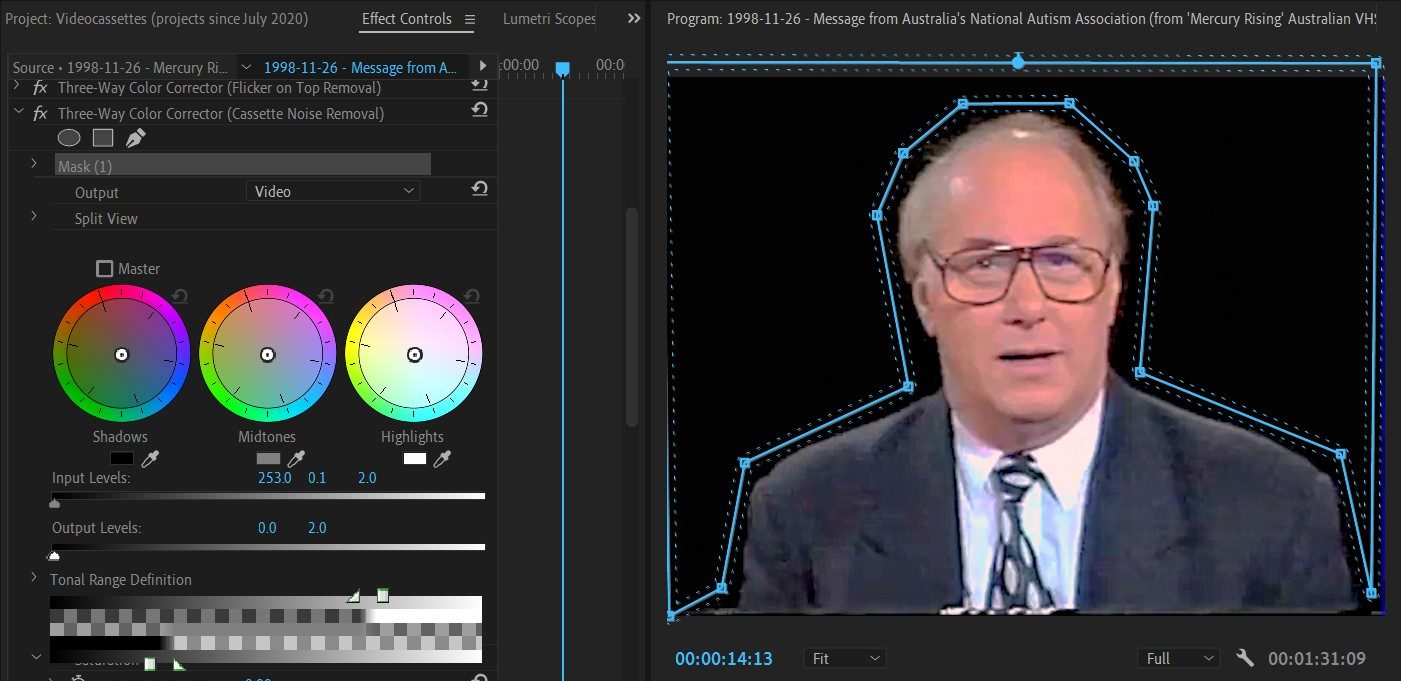Toggle fx on Flicker on Top Removal effect
The image size is (1401, 681).
point(41,88)
